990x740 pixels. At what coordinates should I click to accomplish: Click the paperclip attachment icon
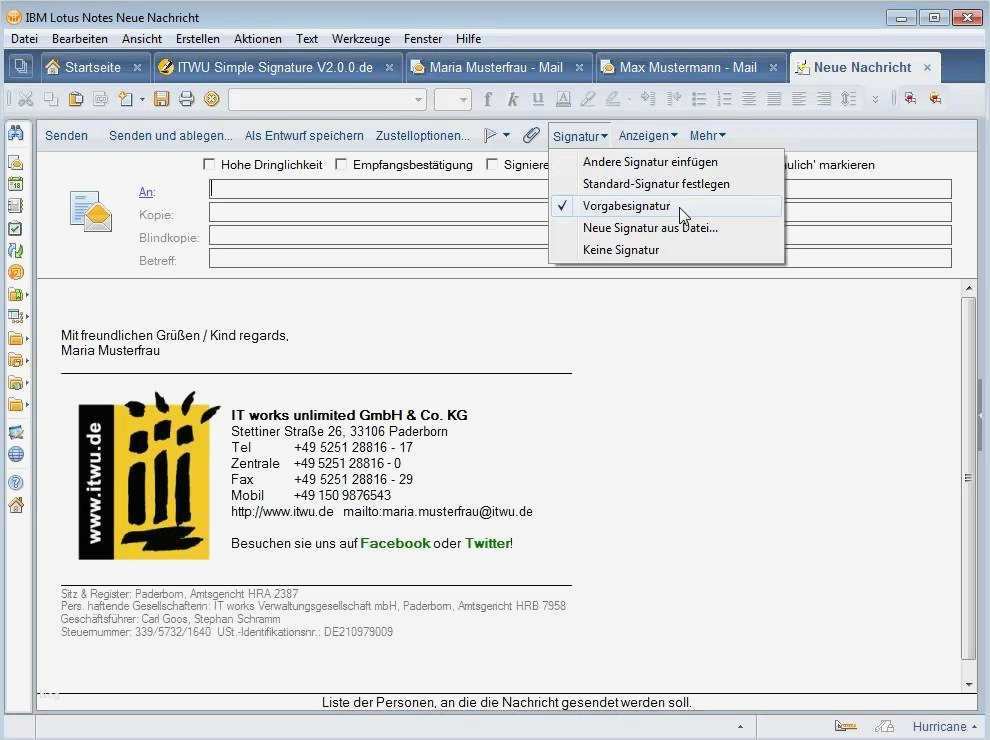(530, 135)
